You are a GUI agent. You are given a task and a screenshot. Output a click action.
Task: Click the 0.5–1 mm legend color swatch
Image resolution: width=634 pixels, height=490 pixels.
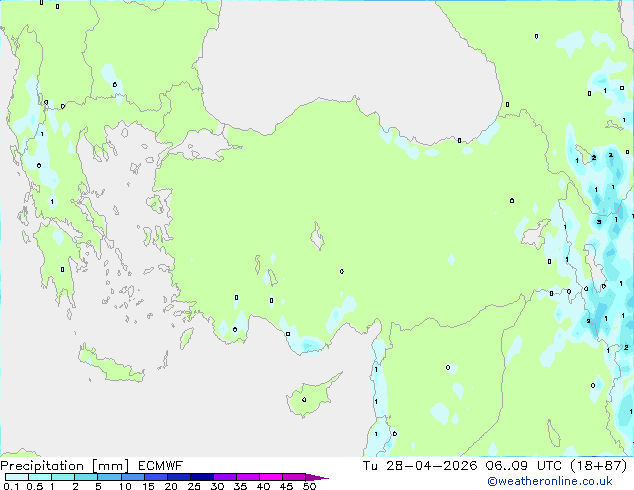click(x=40, y=477)
